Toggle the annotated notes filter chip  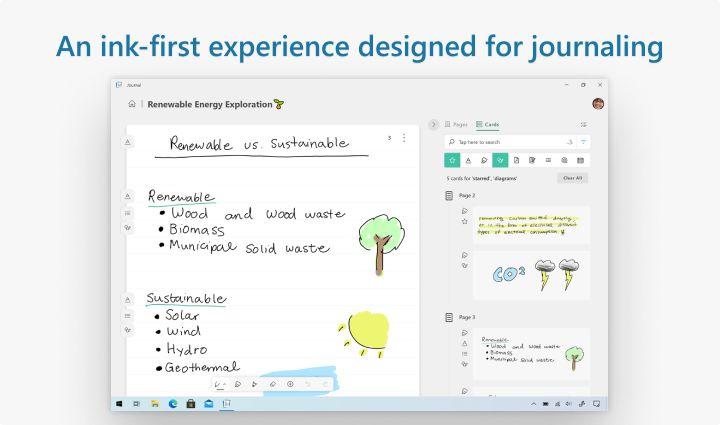click(532, 160)
